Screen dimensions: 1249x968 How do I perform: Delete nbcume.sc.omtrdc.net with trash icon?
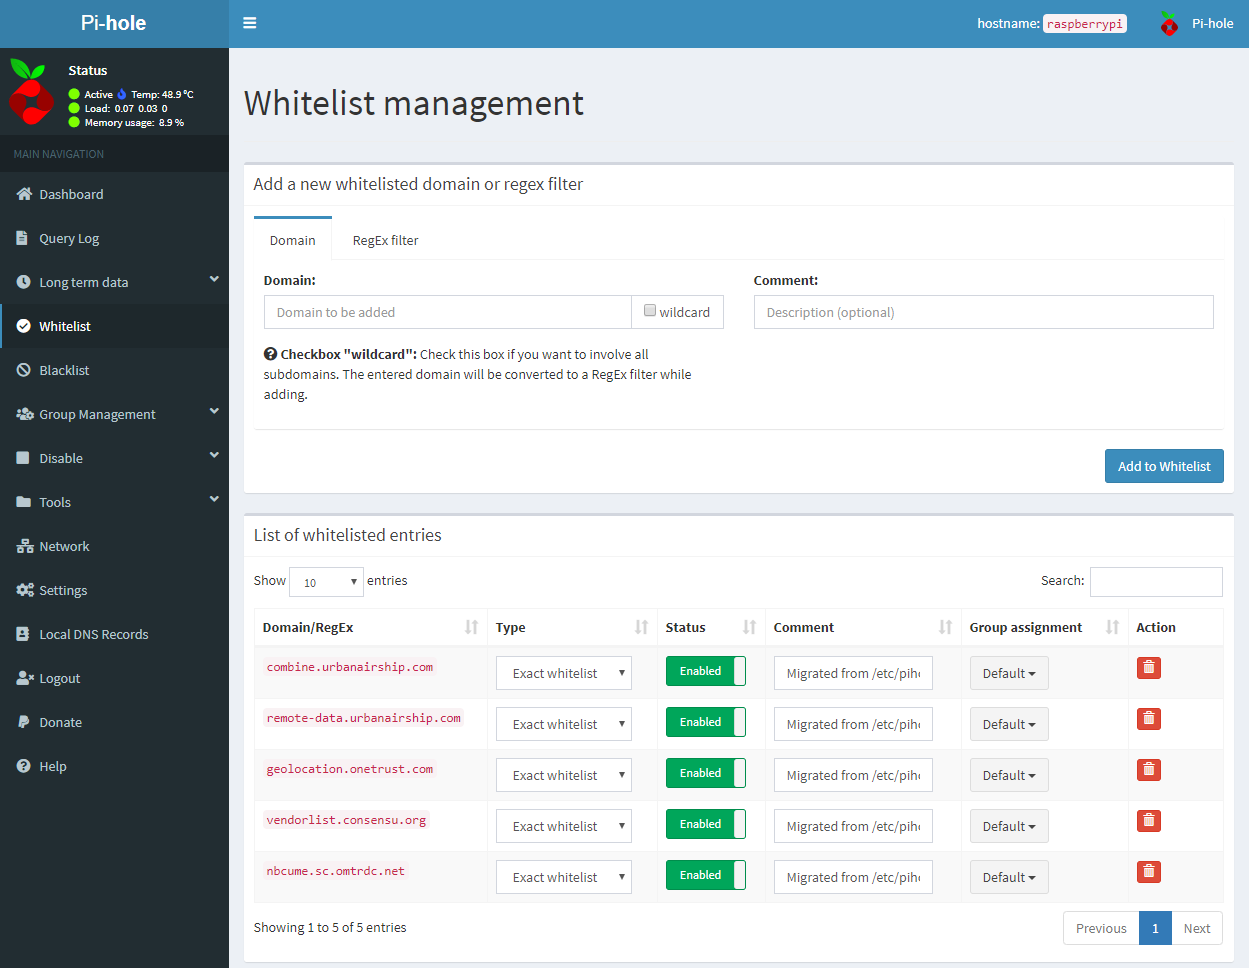pyautogui.click(x=1149, y=871)
